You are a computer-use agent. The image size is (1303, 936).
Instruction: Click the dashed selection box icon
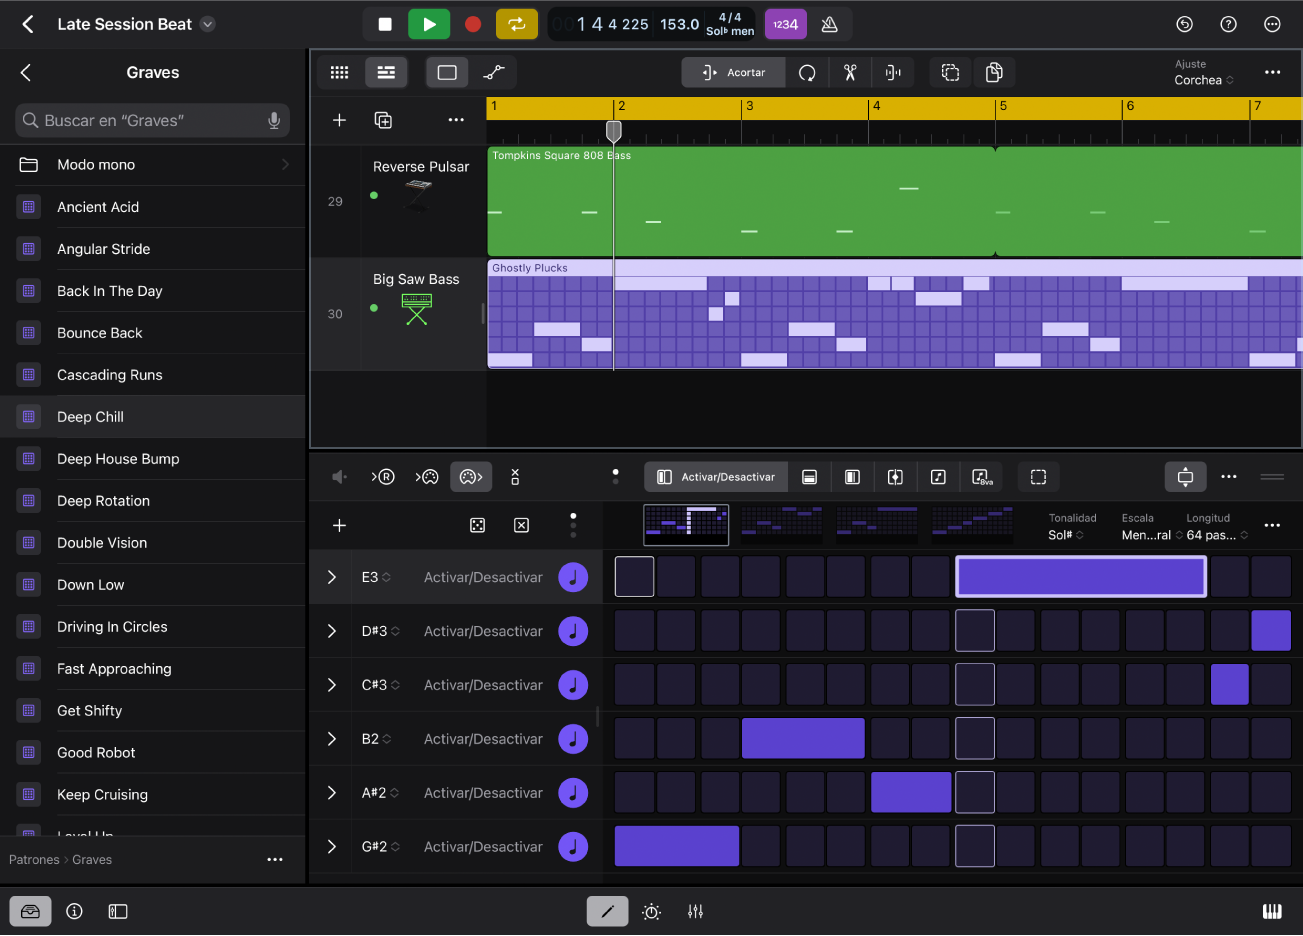1038,477
